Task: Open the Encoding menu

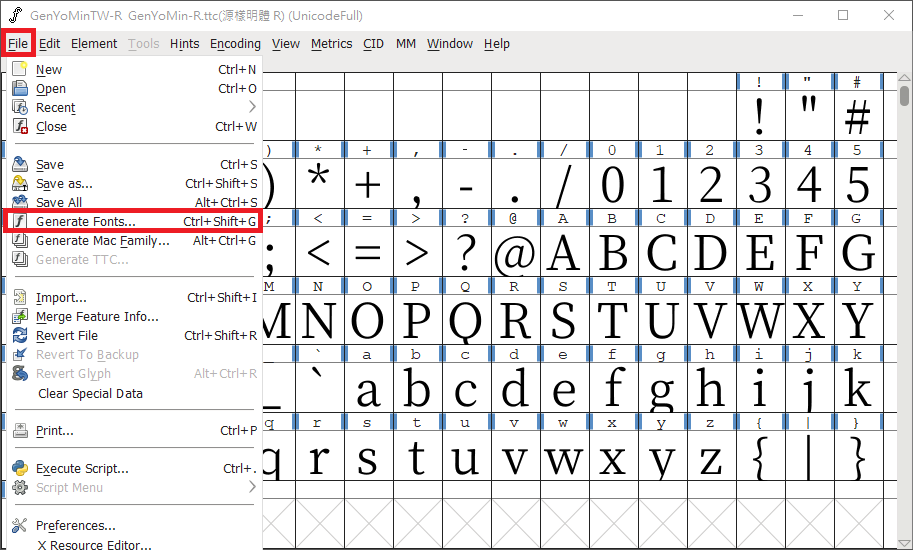Action: point(235,44)
